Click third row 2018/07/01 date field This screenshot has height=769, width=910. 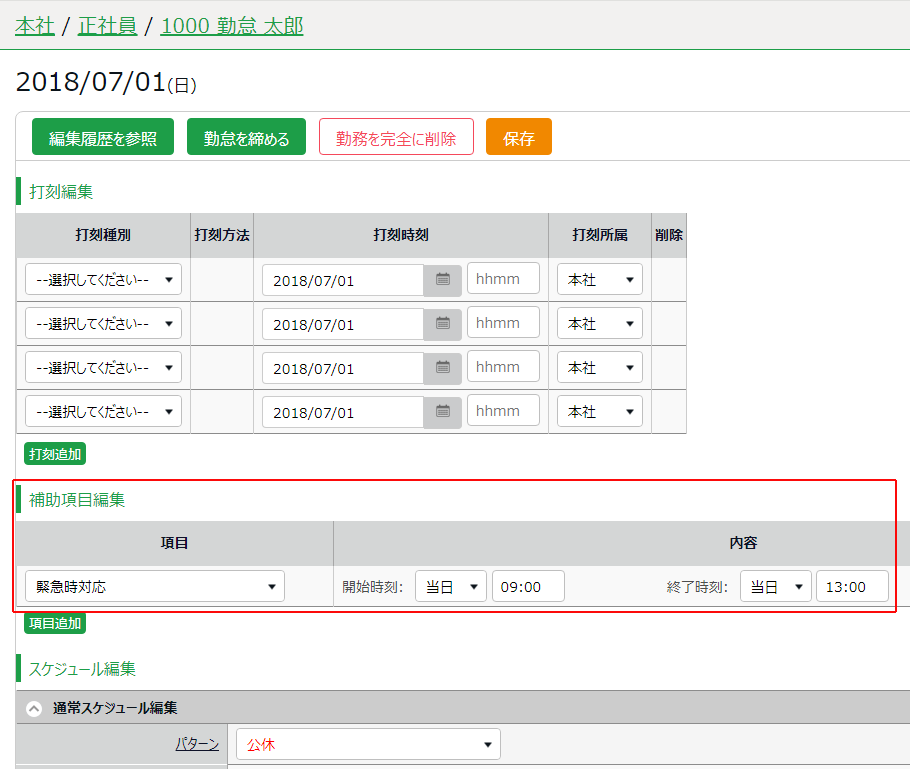(343, 369)
